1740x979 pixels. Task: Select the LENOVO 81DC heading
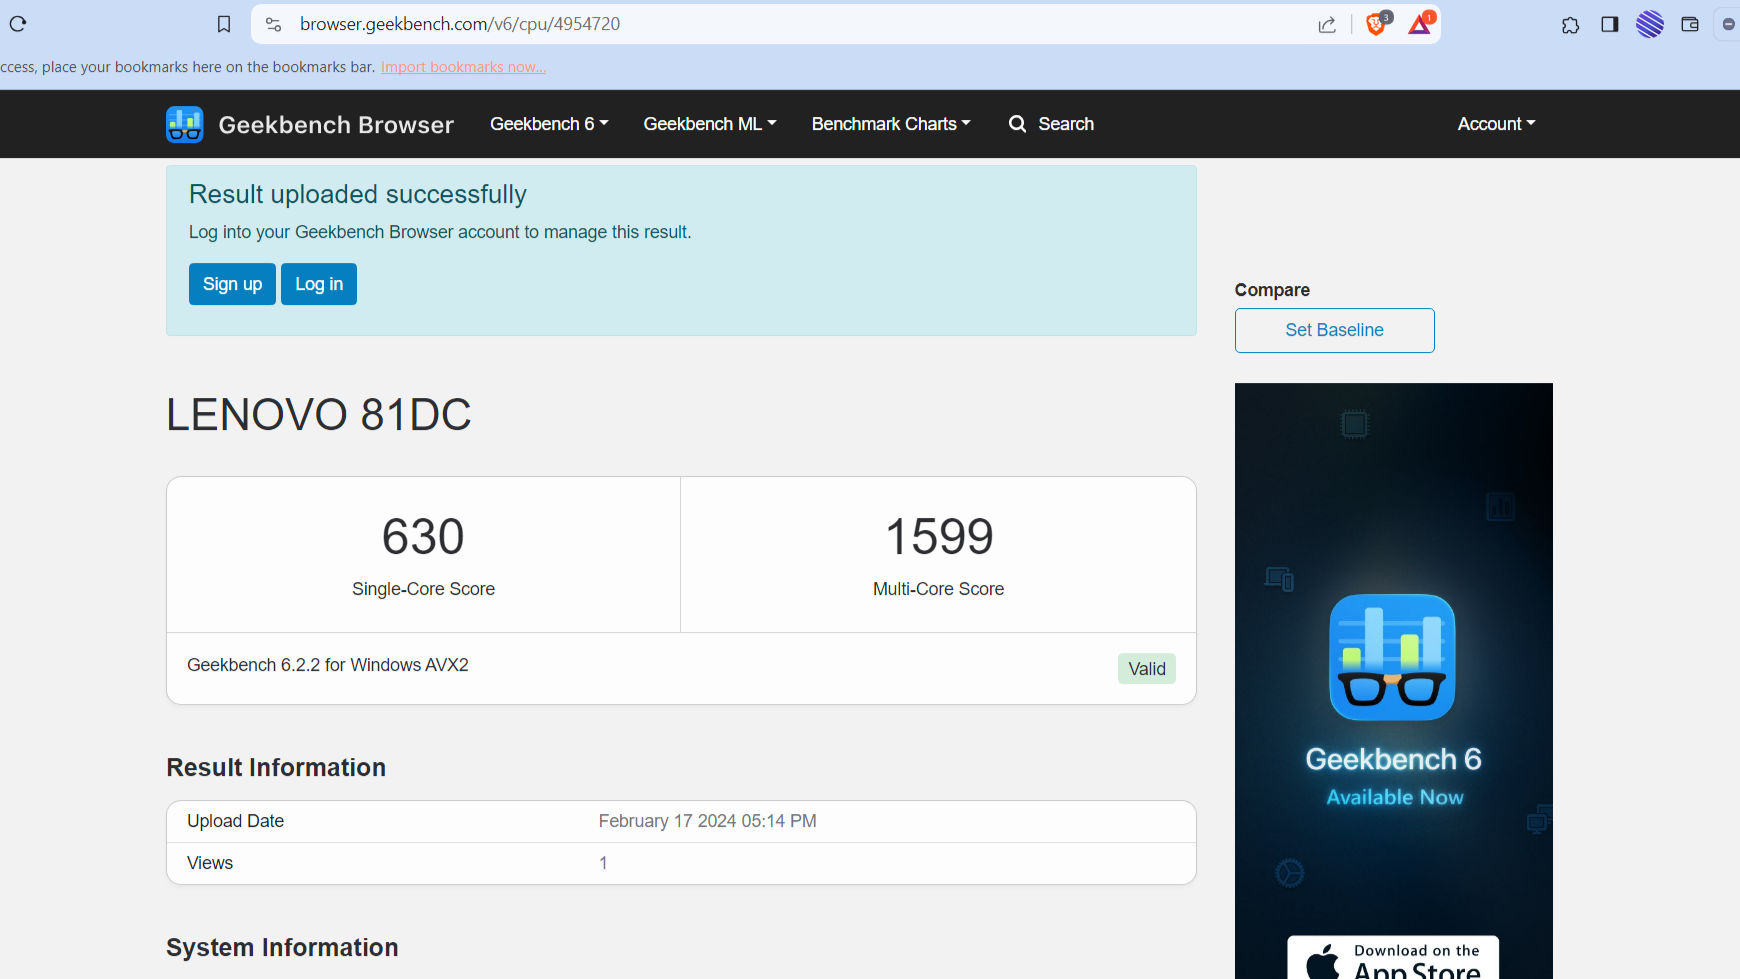(318, 414)
